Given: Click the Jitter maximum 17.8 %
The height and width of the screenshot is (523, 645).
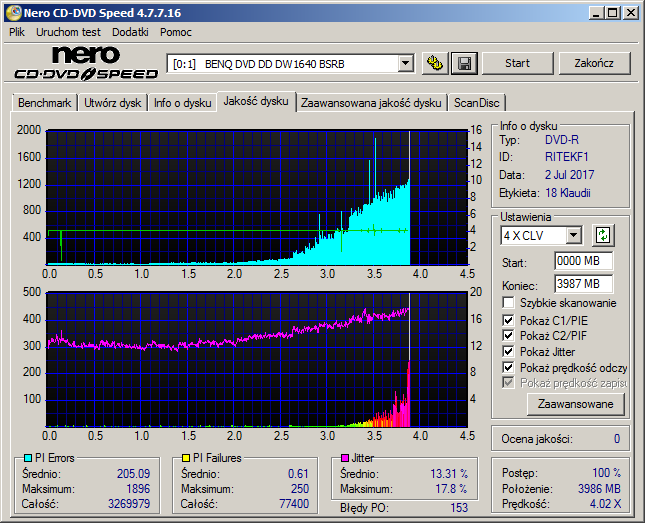Looking at the screenshot, I should 451,488.
